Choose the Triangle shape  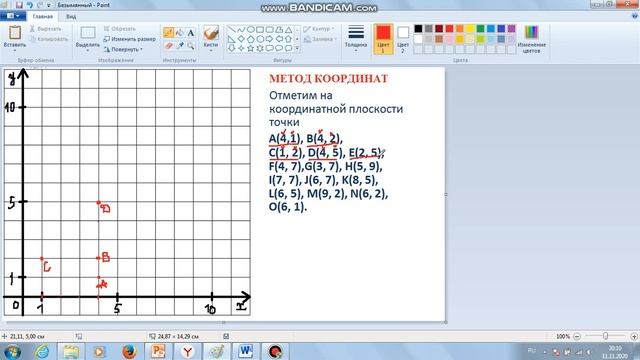tap(289, 30)
